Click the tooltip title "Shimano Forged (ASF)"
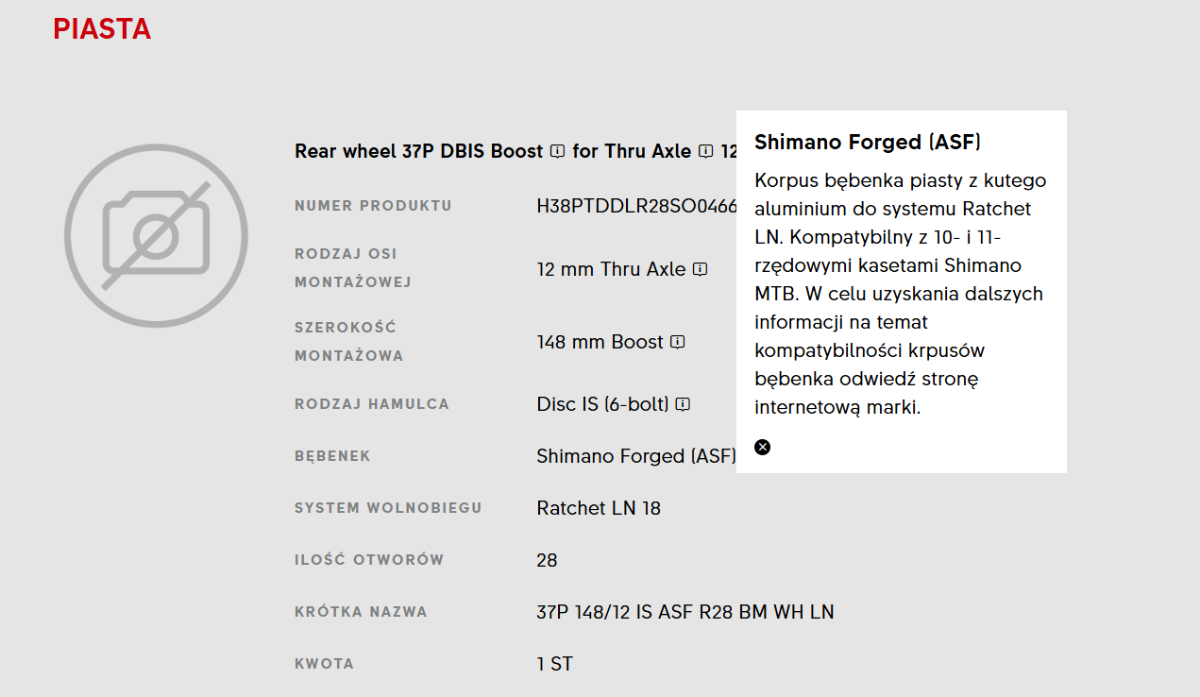The height and width of the screenshot is (697, 1200). [867, 142]
